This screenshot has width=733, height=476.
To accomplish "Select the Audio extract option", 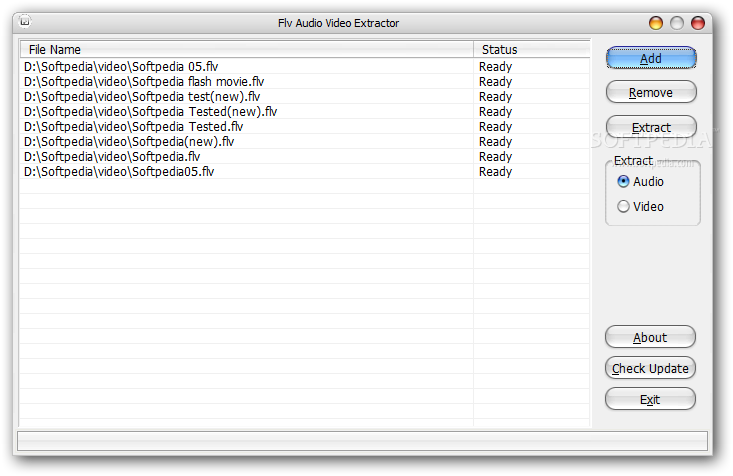I will click(x=624, y=182).
